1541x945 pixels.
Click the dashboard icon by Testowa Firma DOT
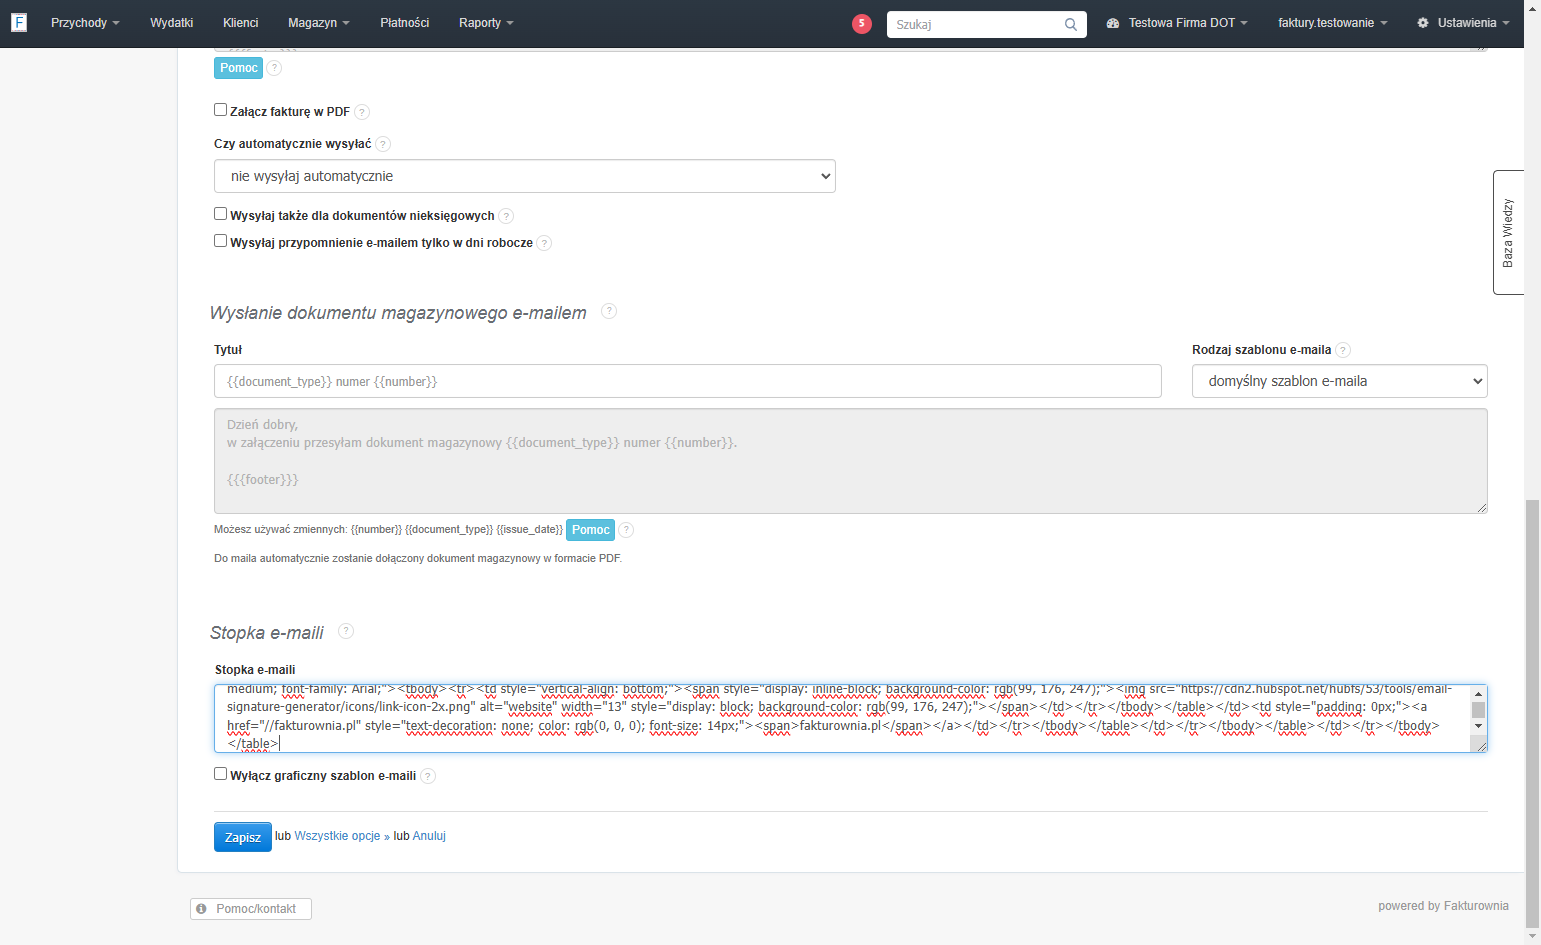coord(1113,23)
